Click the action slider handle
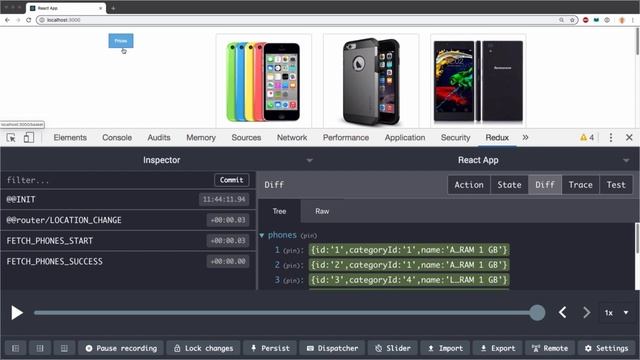 coord(537,313)
